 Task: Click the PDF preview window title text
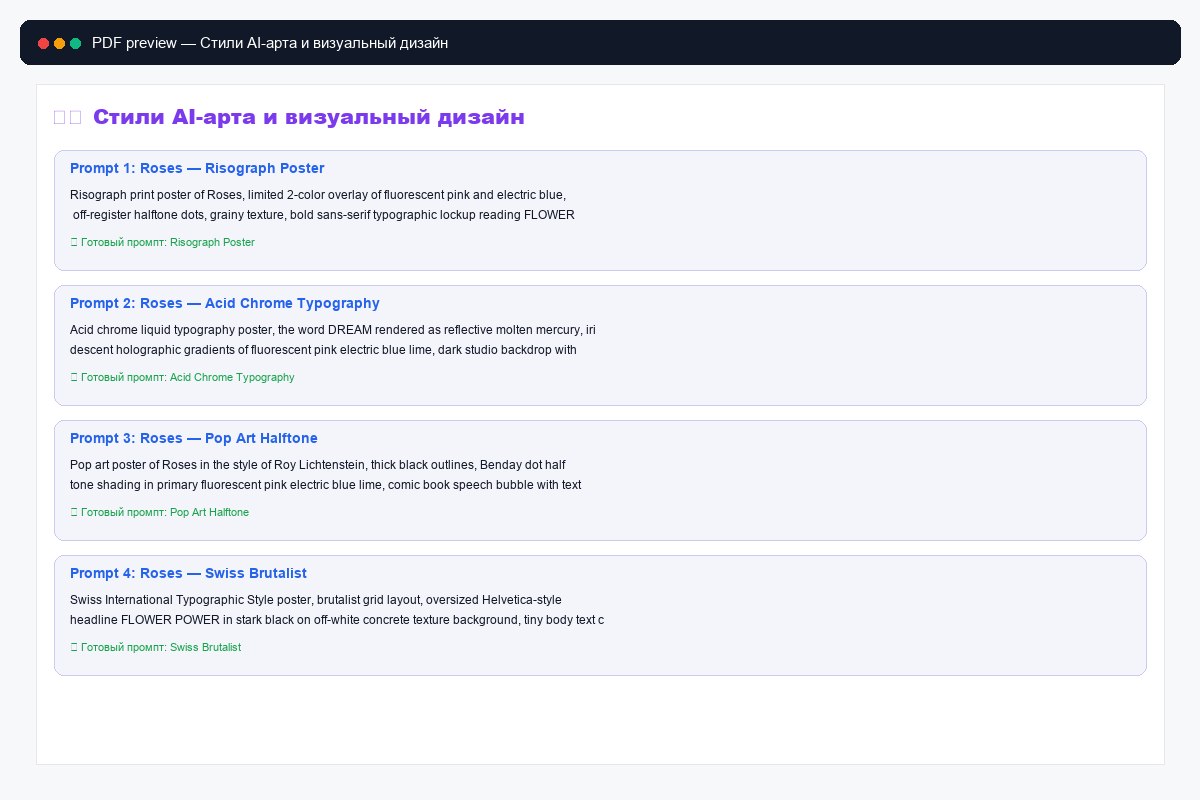(270, 43)
